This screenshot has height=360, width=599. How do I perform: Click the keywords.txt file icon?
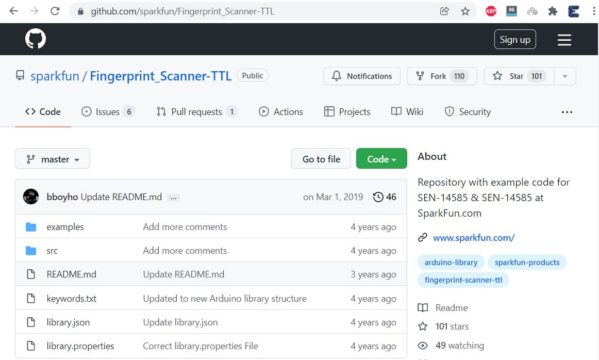pyautogui.click(x=31, y=298)
